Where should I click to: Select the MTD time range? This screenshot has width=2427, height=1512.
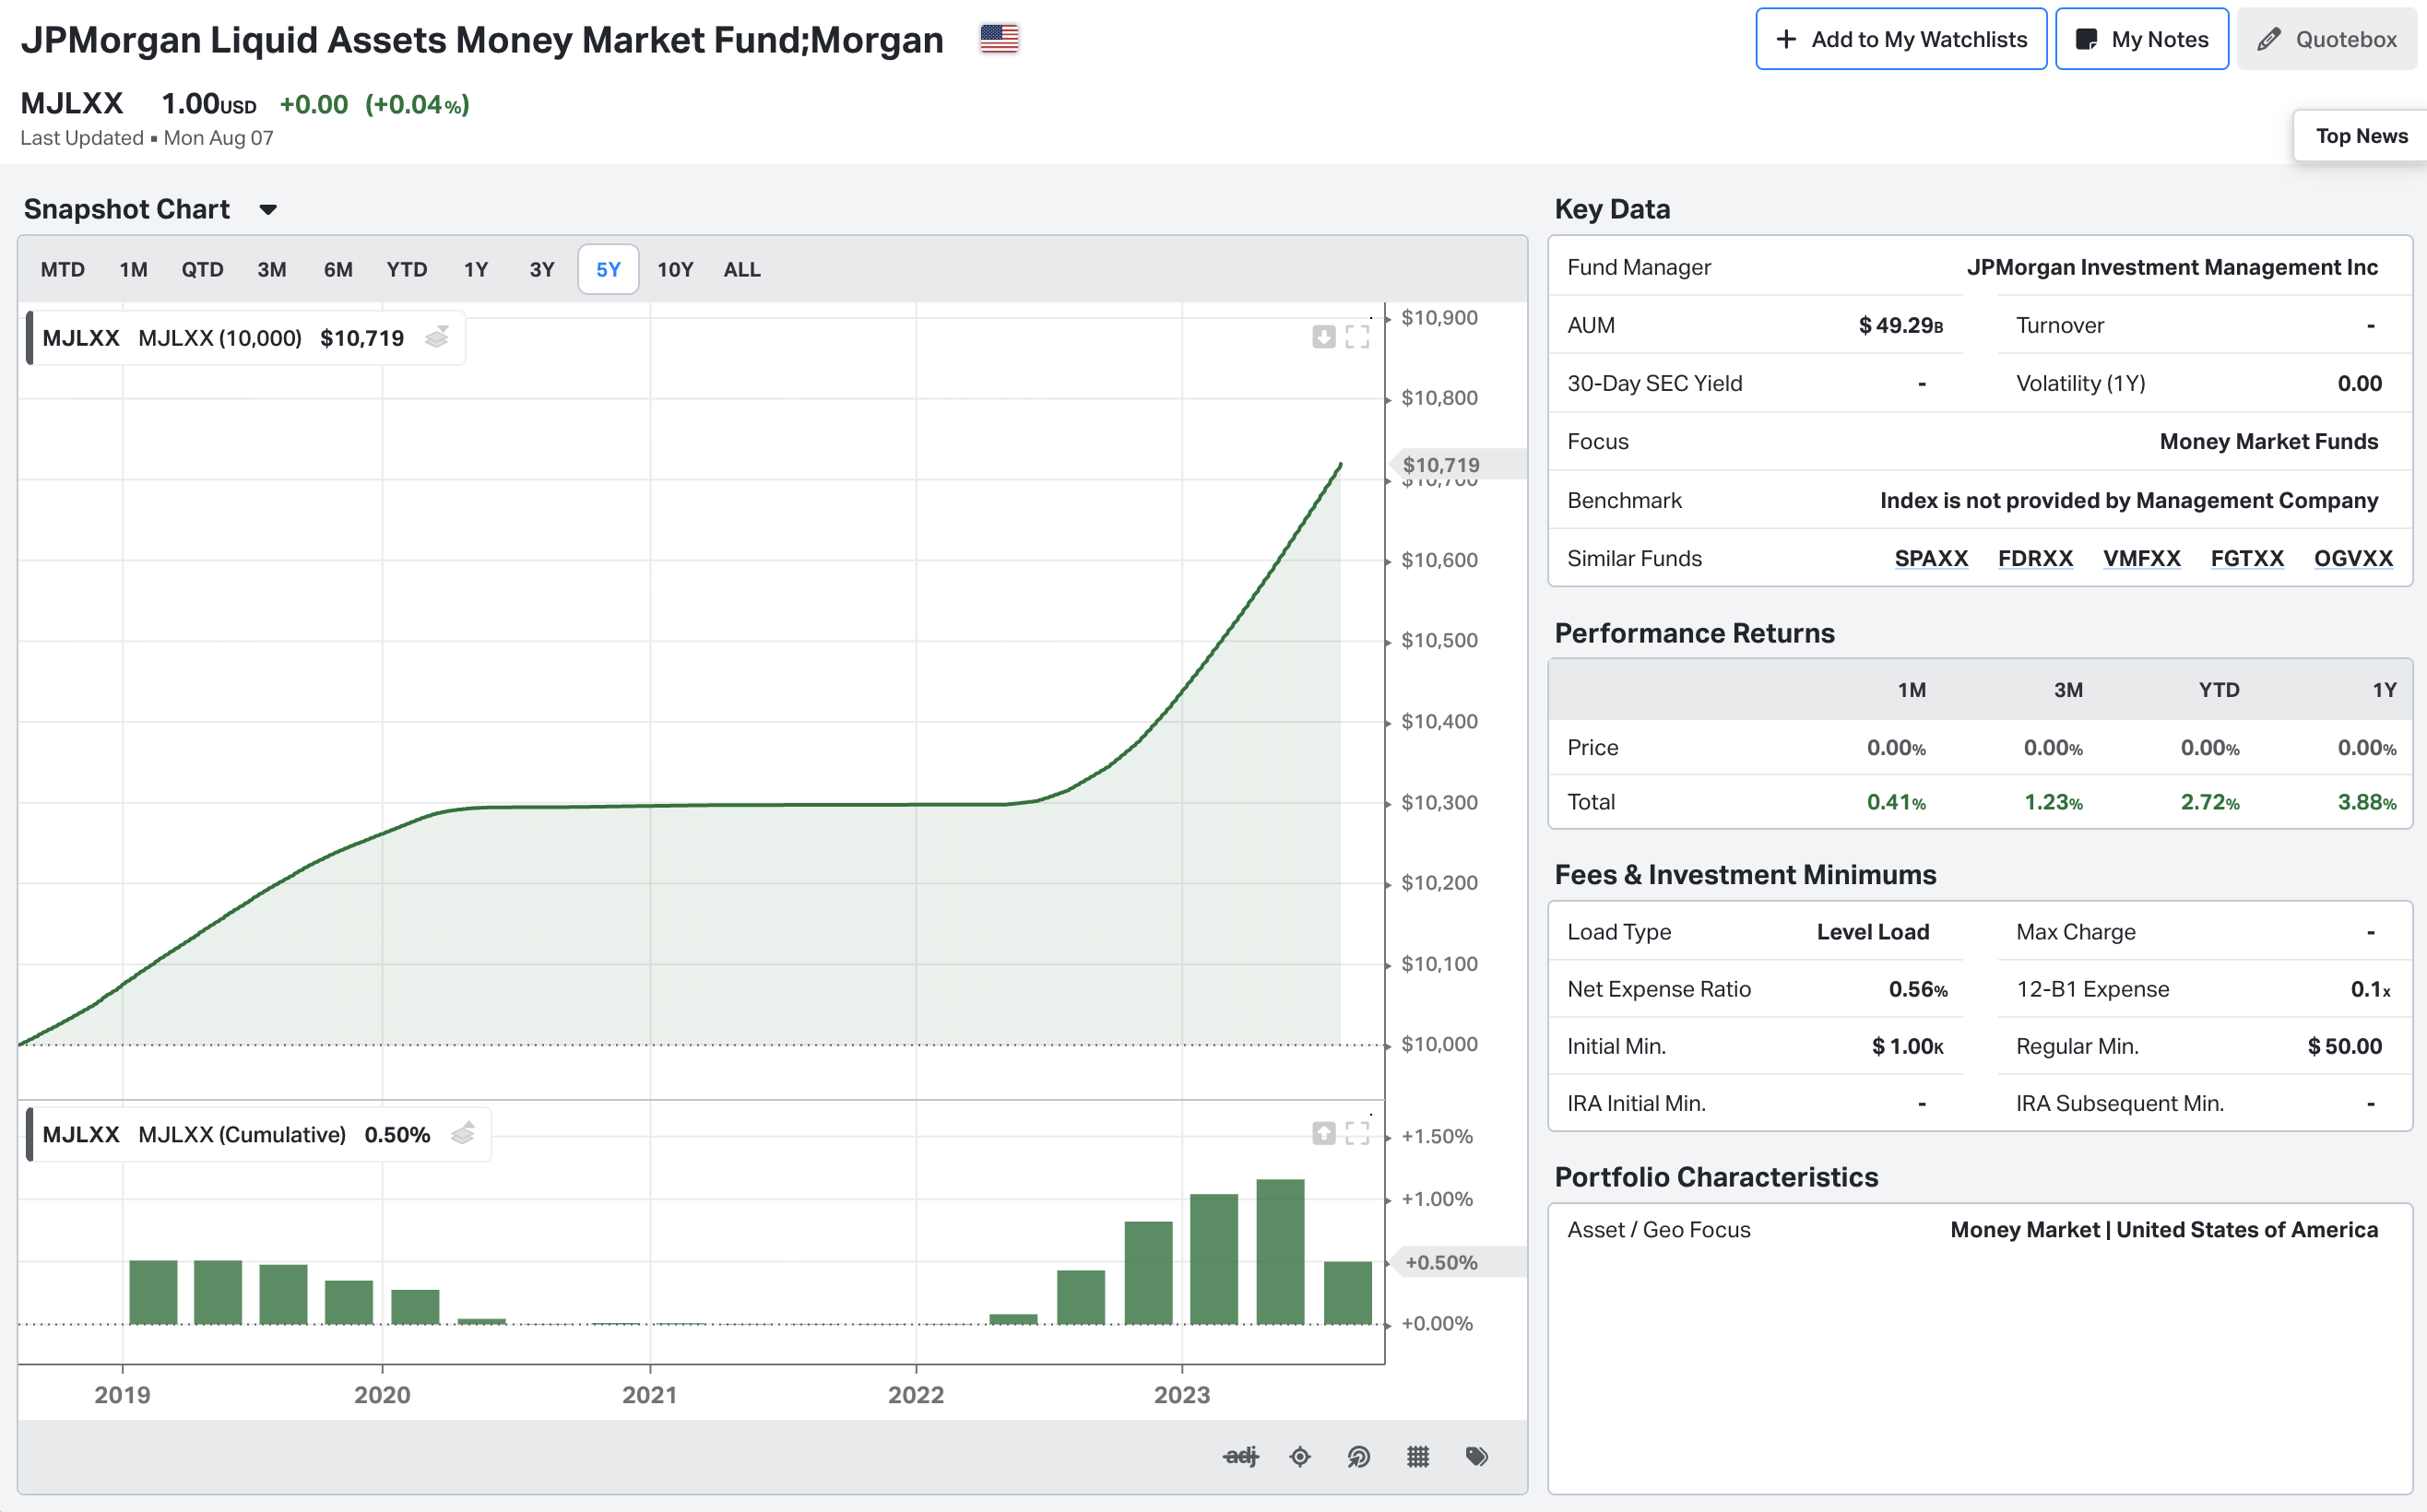(63, 269)
